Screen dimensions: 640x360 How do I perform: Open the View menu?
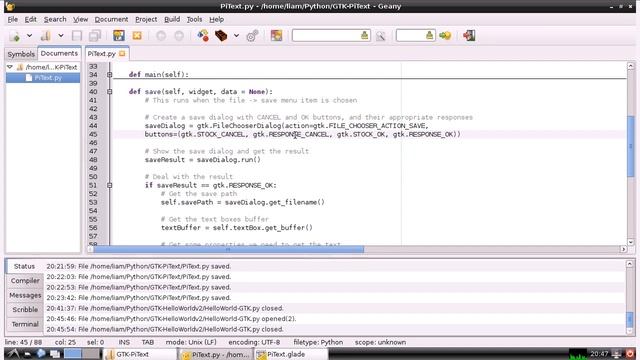tap(80, 19)
